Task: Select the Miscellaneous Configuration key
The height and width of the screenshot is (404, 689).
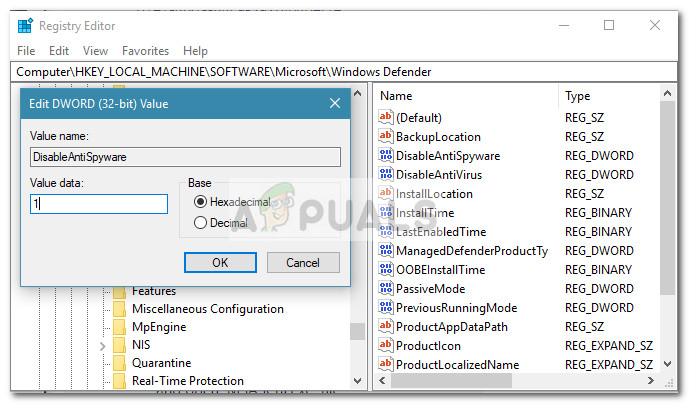Action: (x=208, y=309)
